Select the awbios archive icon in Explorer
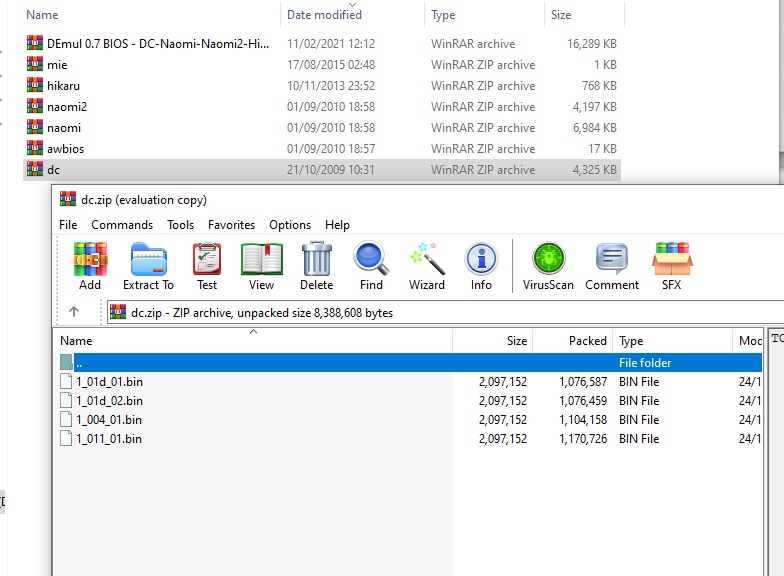 pyautogui.click(x=34, y=148)
